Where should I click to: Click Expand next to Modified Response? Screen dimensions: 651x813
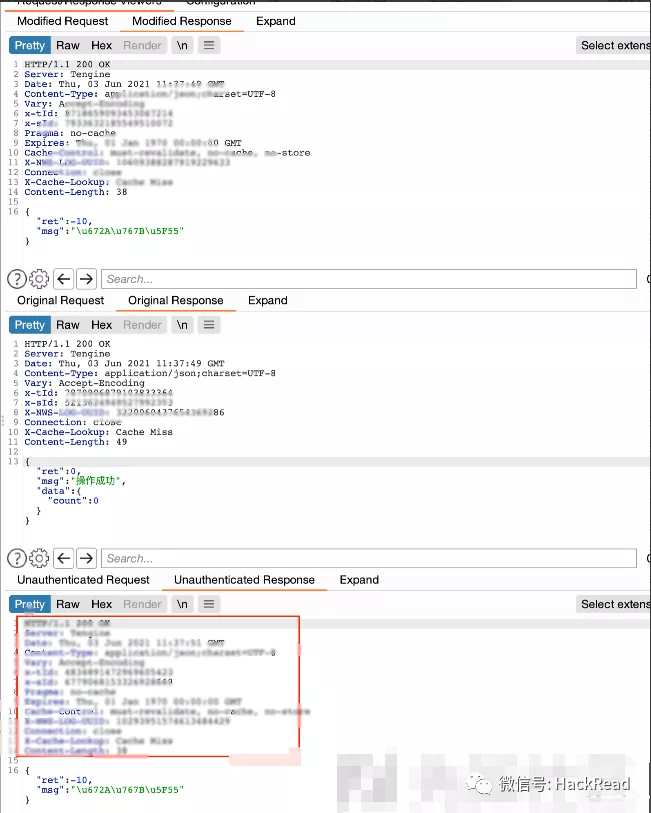[276, 21]
